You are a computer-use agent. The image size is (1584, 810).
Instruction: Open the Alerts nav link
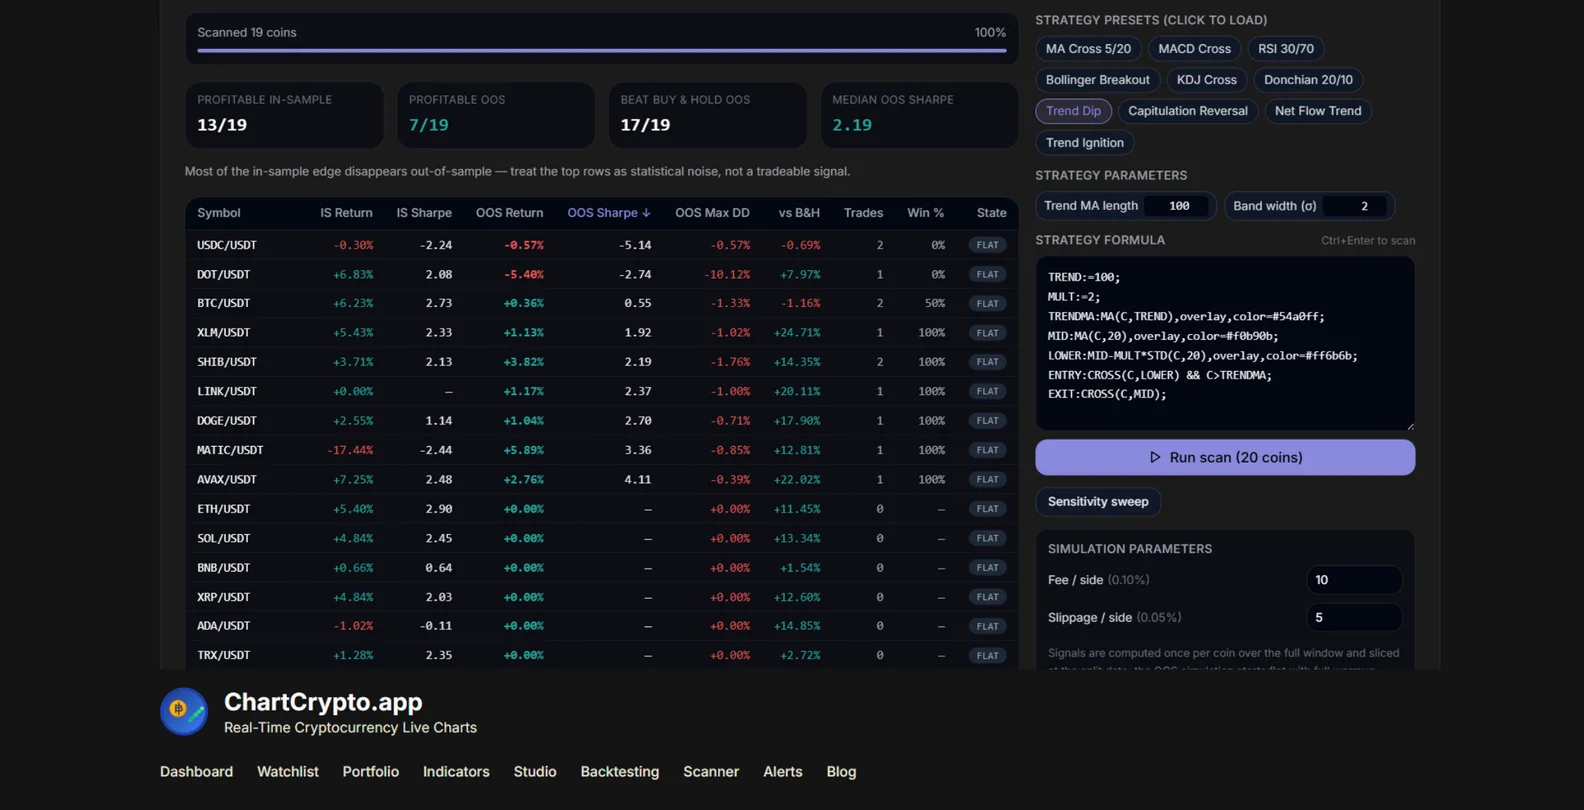[x=782, y=772]
